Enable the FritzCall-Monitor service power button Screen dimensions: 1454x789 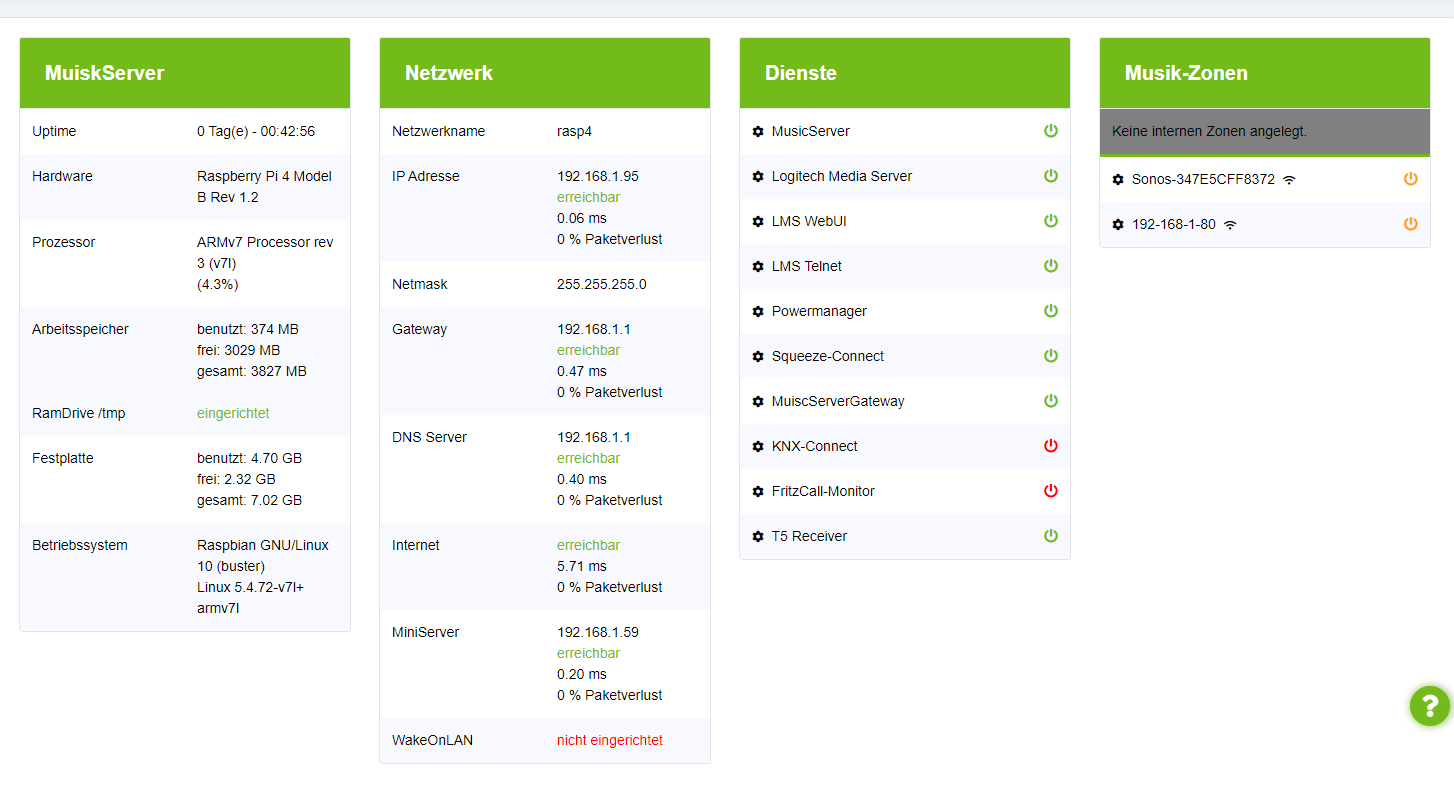coord(1051,491)
